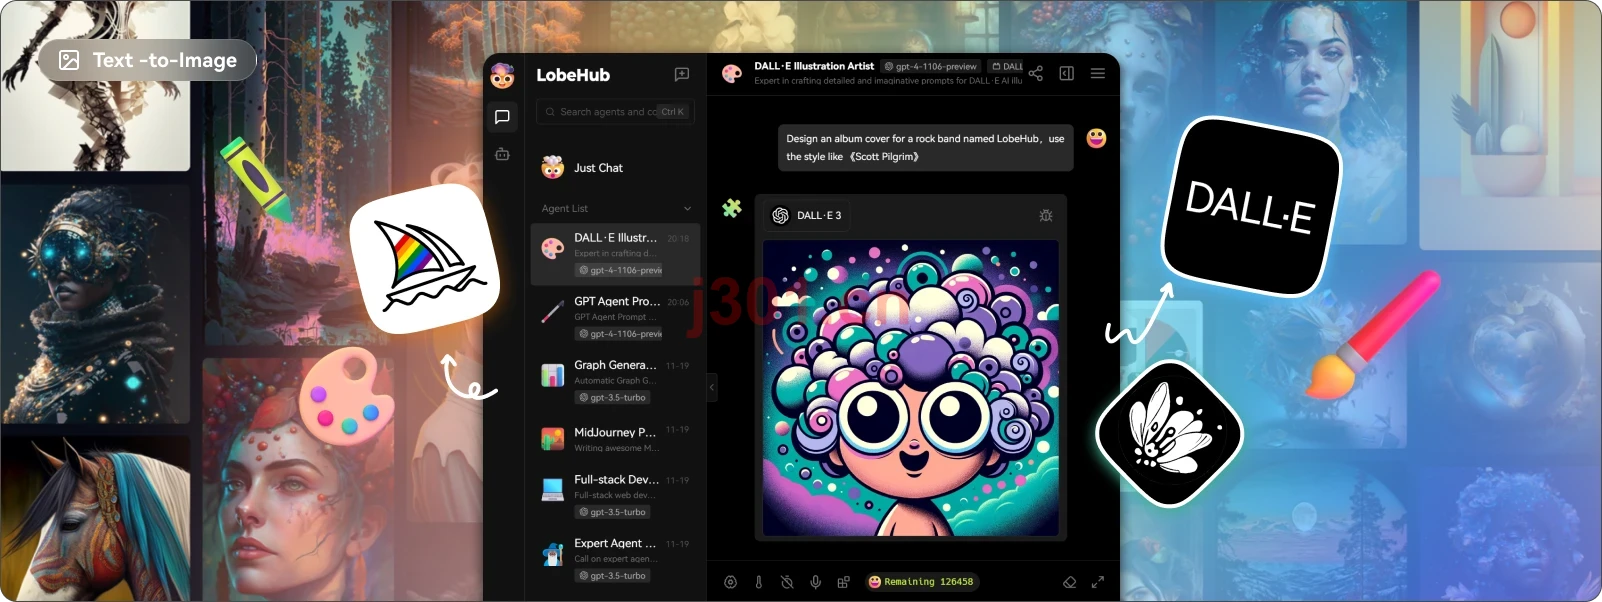Expand the chat input to fullscreen
The image size is (1602, 602).
[x=1098, y=582]
